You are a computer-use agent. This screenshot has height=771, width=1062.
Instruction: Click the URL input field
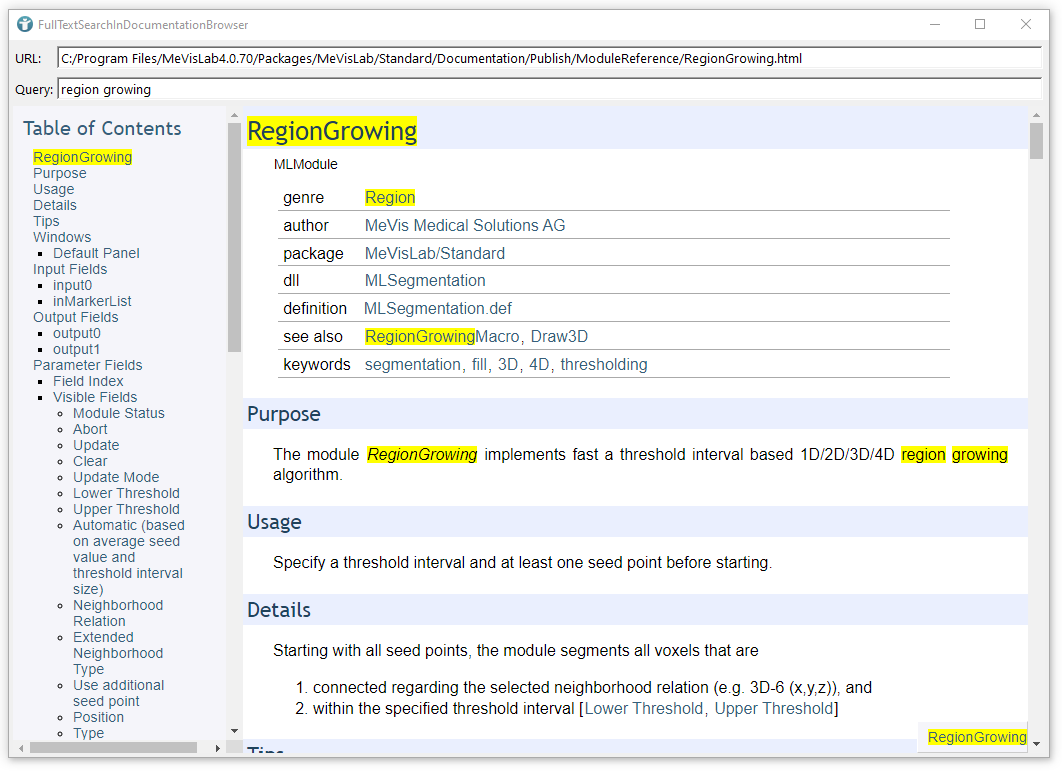548,58
